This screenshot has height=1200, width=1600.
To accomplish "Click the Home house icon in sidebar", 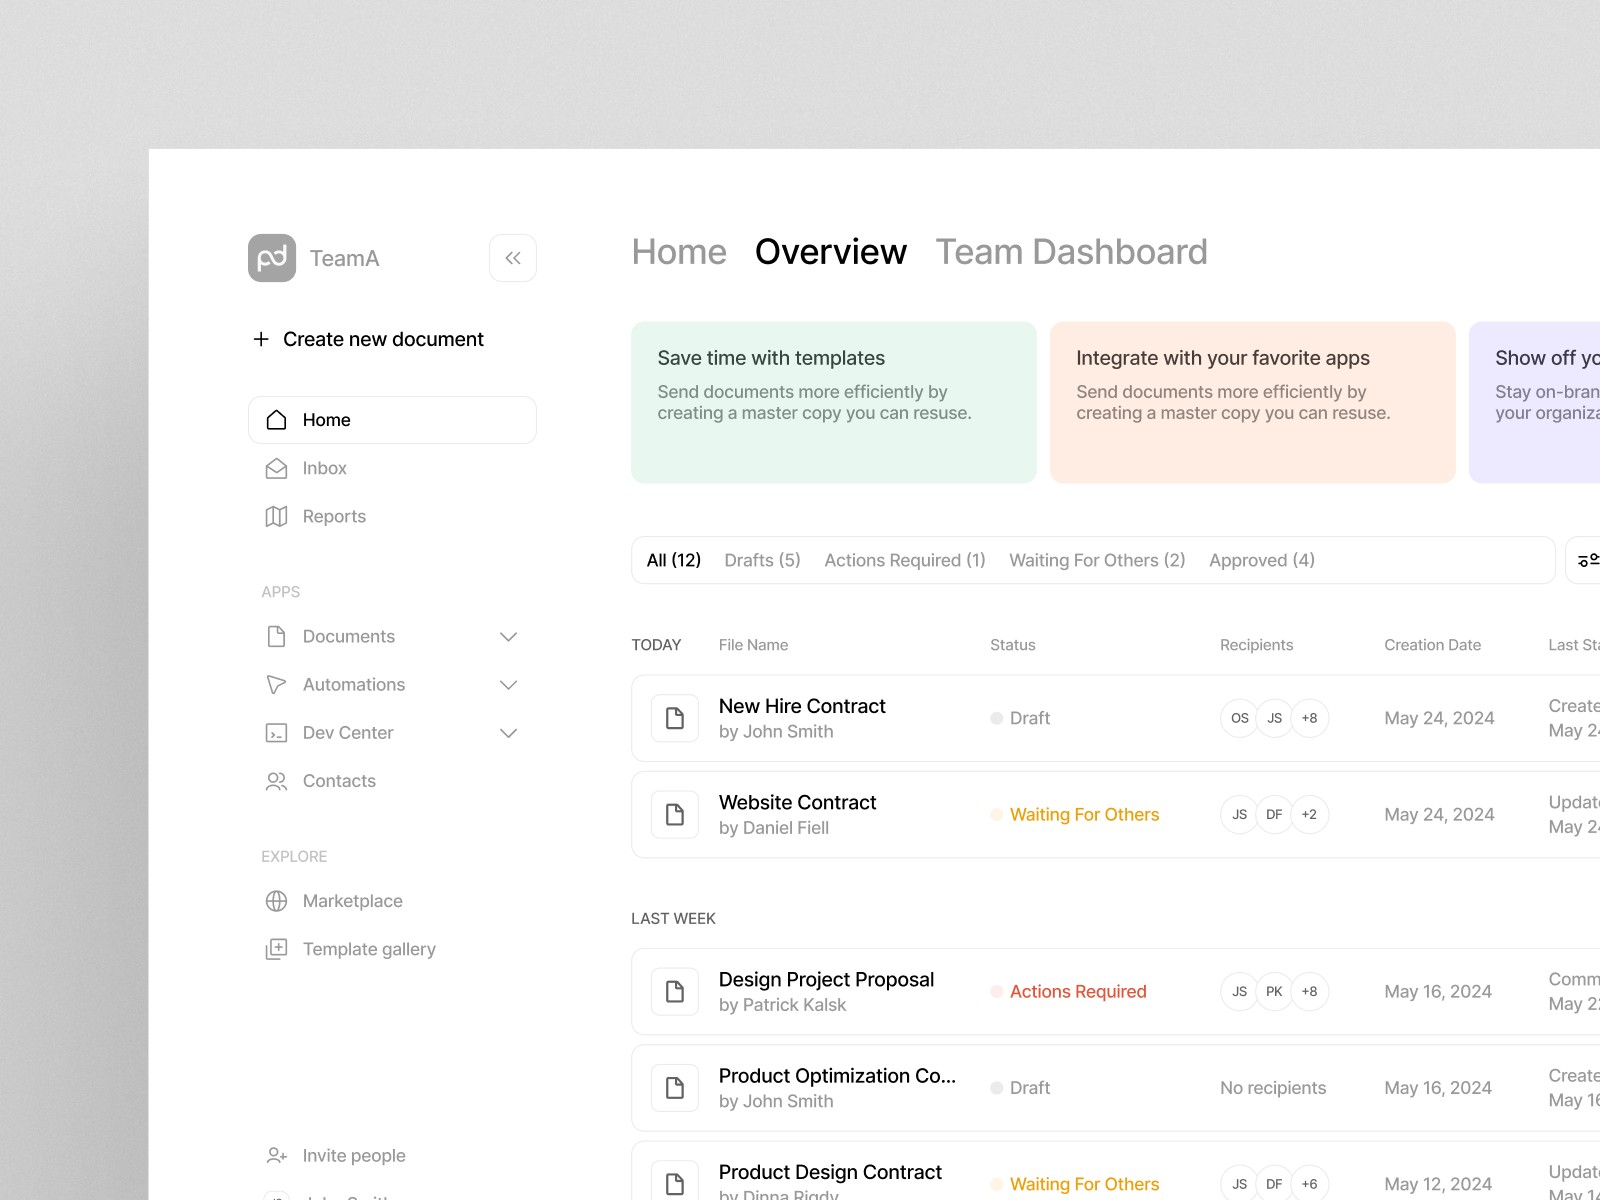I will click(x=277, y=420).
